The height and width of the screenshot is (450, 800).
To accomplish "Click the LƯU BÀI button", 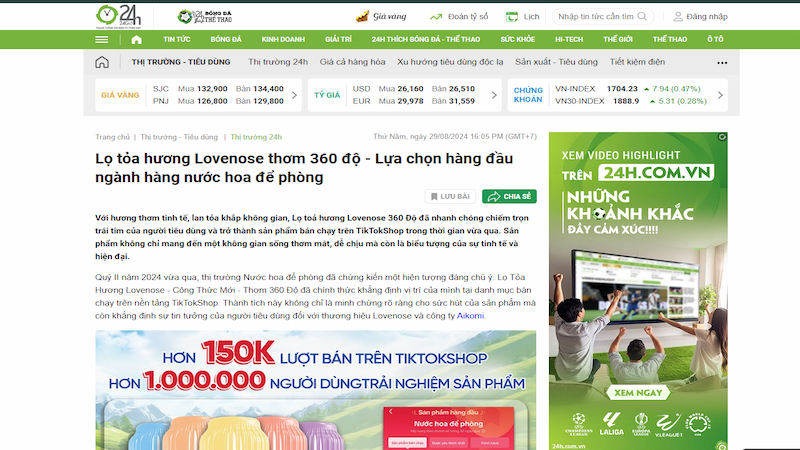I will pyautogui.click(x=450, y=196).
